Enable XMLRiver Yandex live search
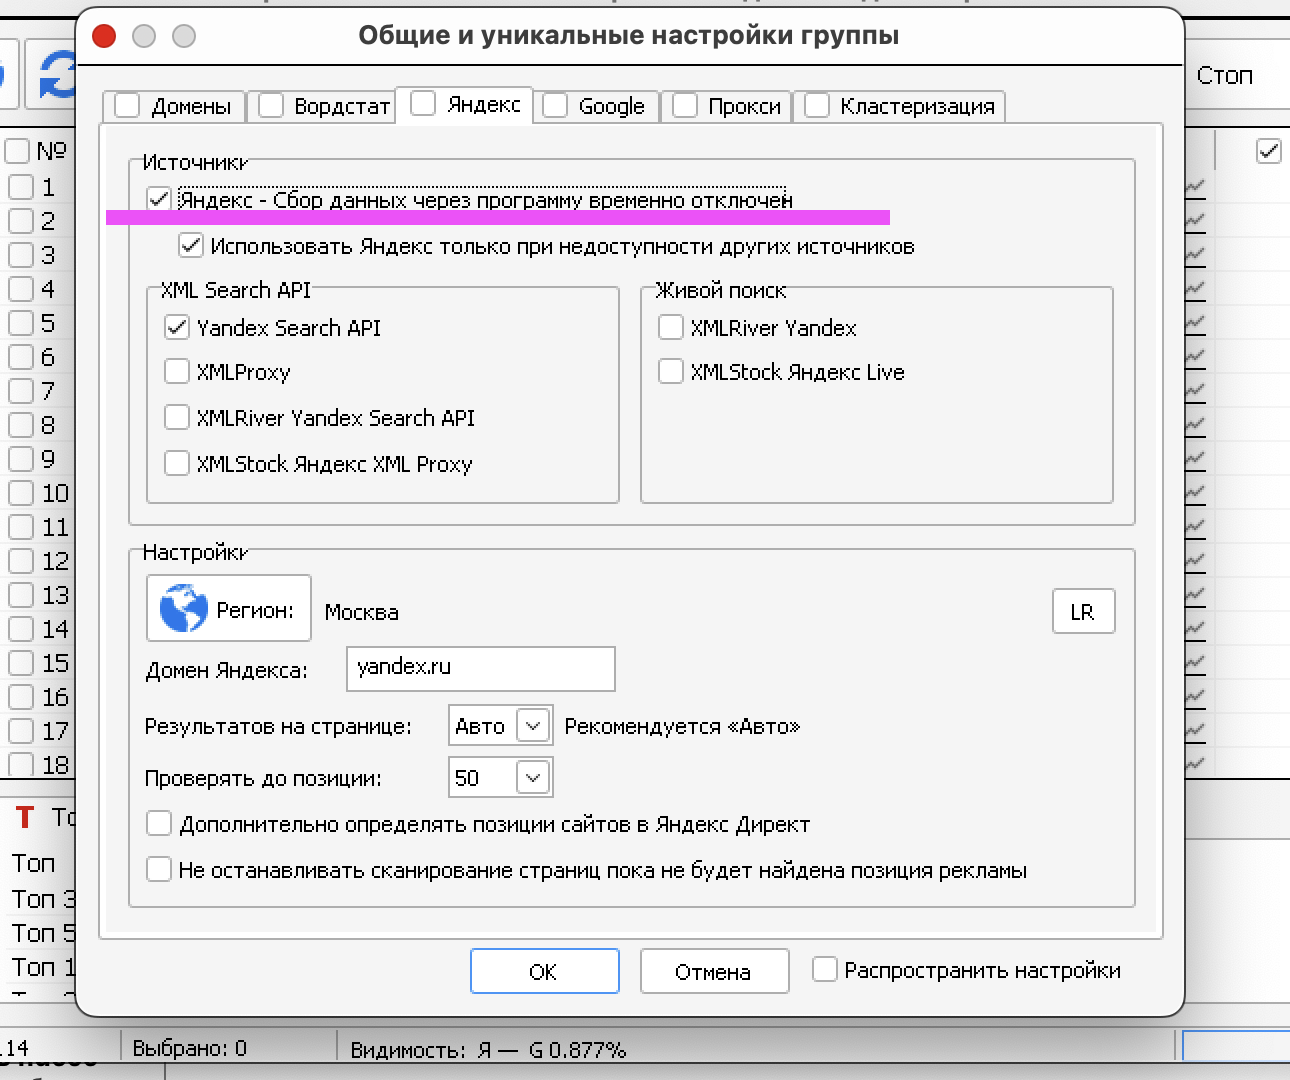Viewport: 1290px width, 1080px height. tap(671, 327)
